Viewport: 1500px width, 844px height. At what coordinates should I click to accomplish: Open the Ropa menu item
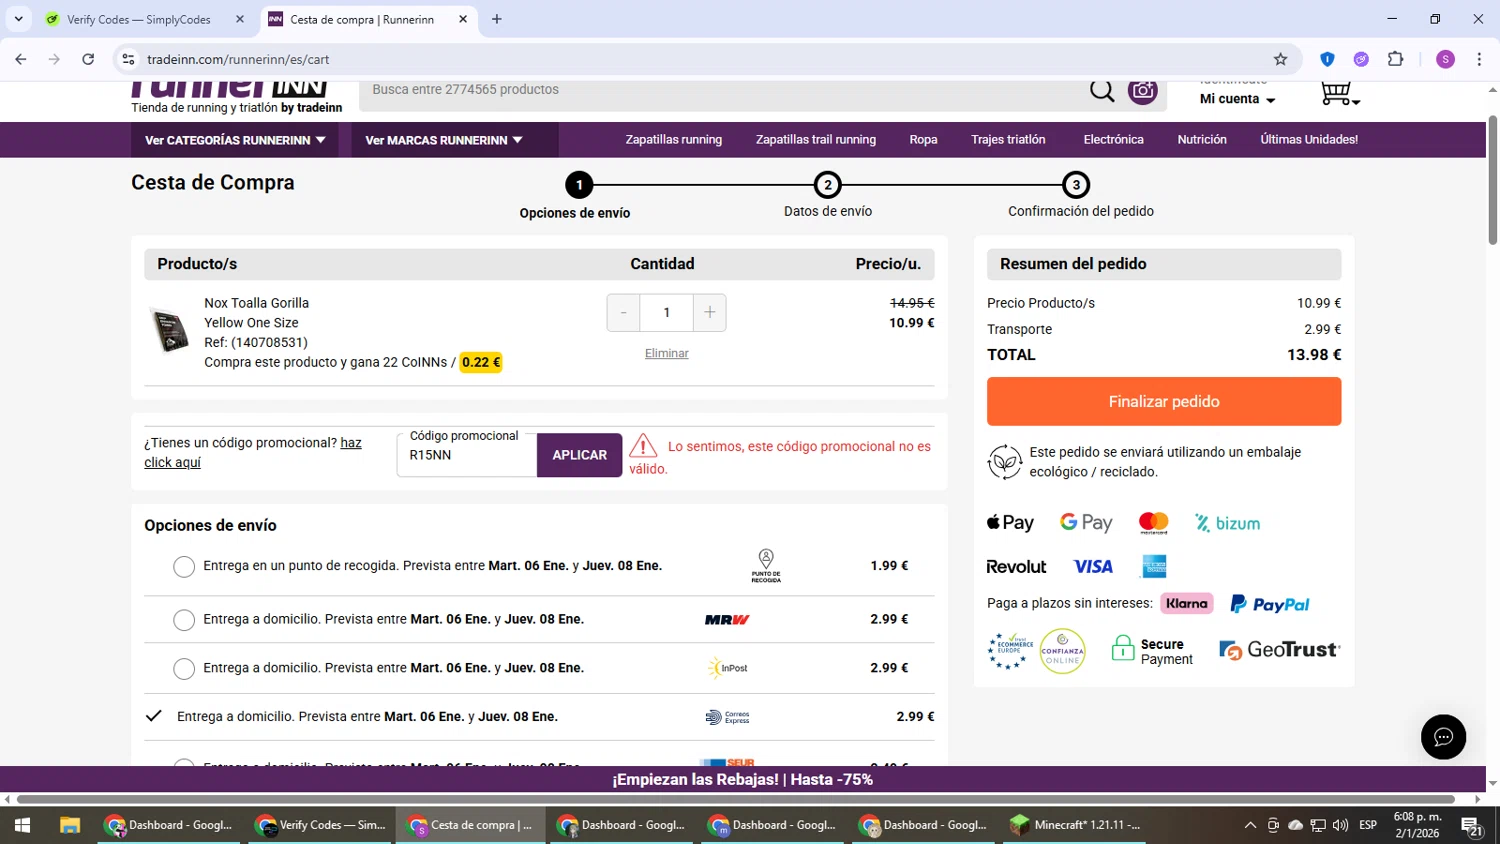(923, 140)
